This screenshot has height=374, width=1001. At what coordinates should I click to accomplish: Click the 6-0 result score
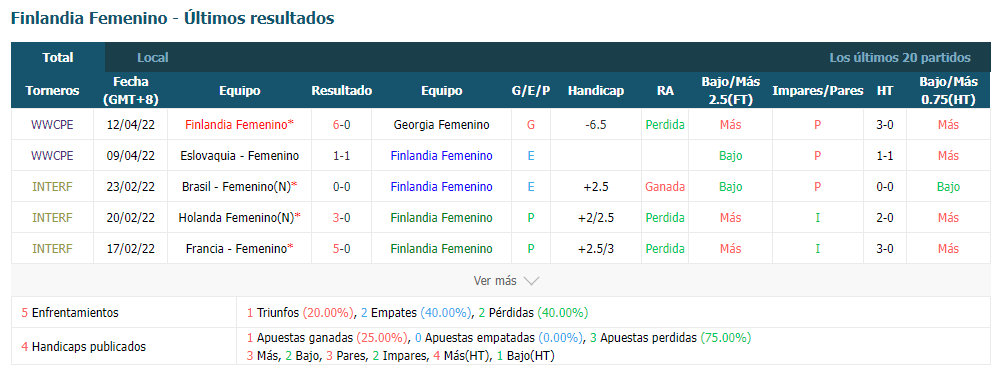pyautogui.click(x=341, y=124)
